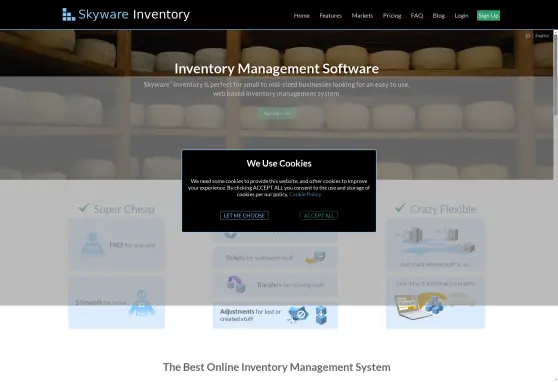Image resolution: width=558 pixels, height=382 pixels.
Task: Click 'The Best Online Inventory Management System' heading
Action: (277, 367)
